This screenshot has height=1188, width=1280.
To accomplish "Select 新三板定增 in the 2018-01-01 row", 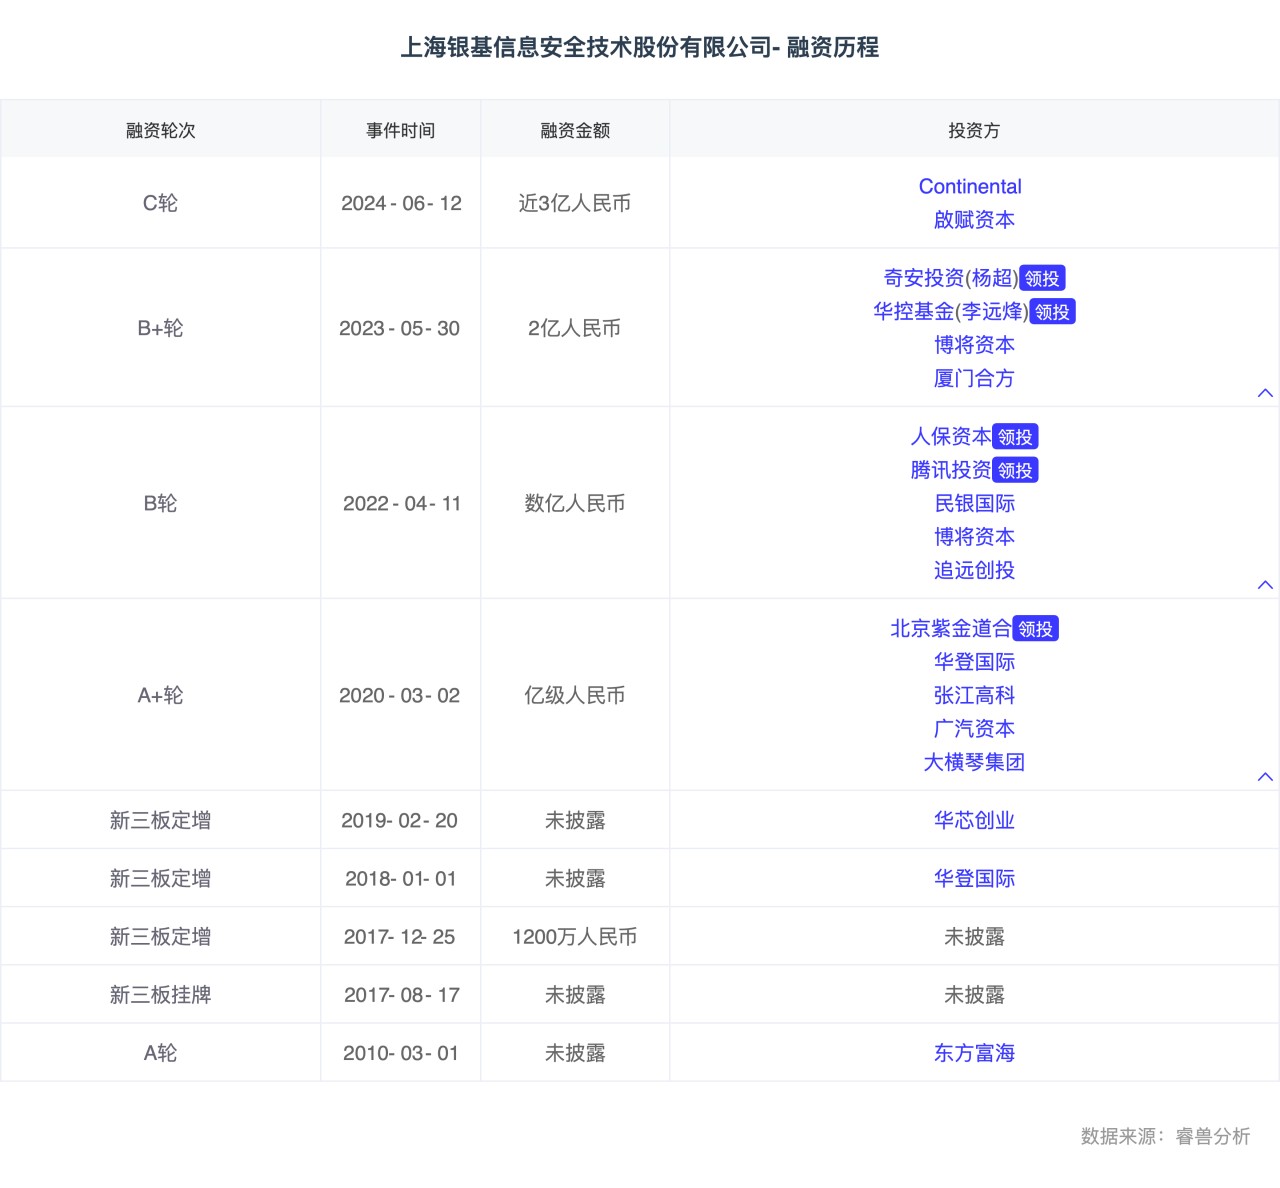I will (x=160, y=878).
